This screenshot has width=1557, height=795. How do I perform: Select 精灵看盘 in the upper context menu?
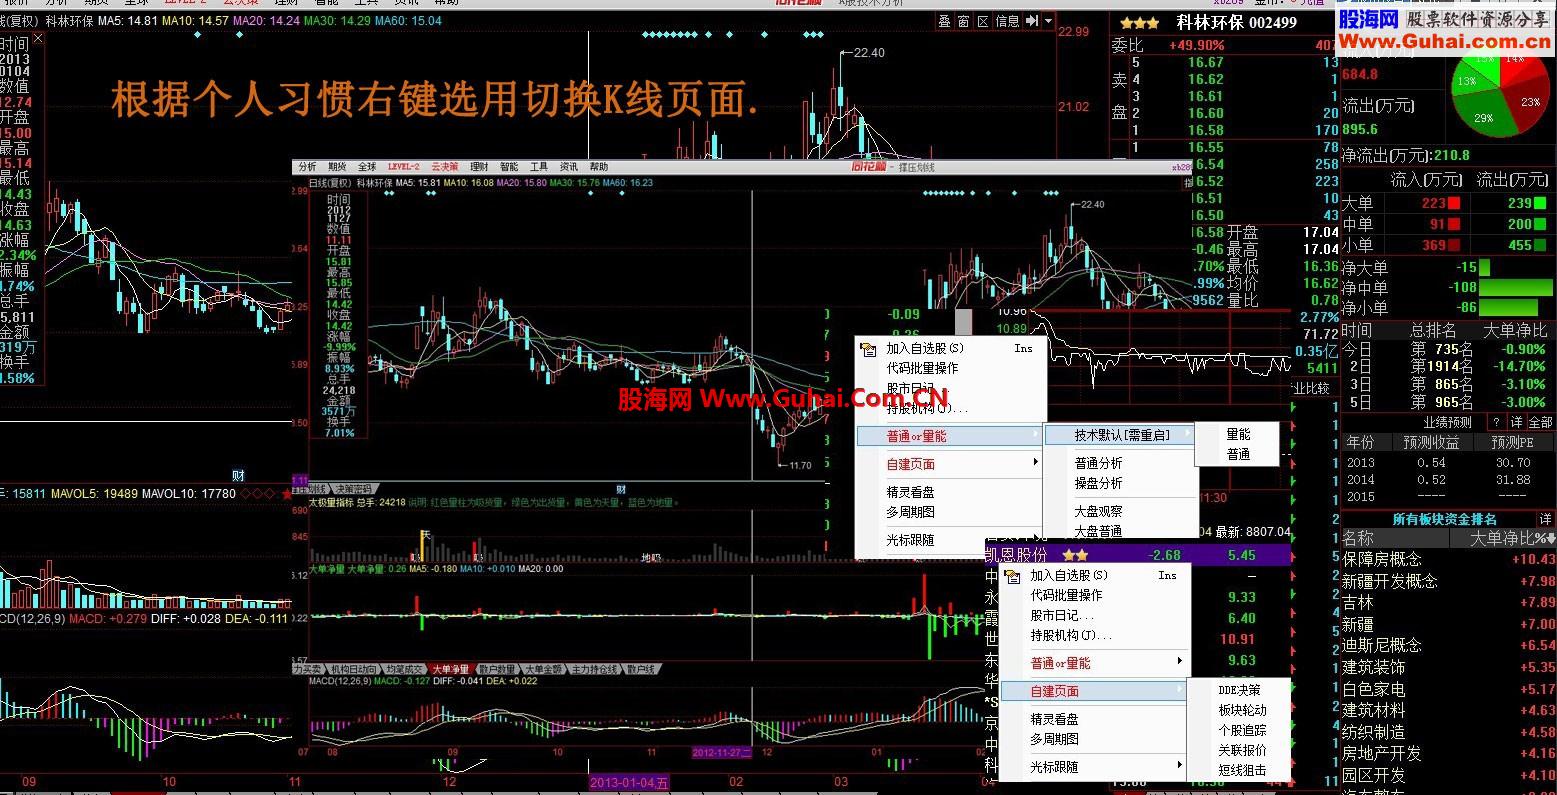point(910,492)
